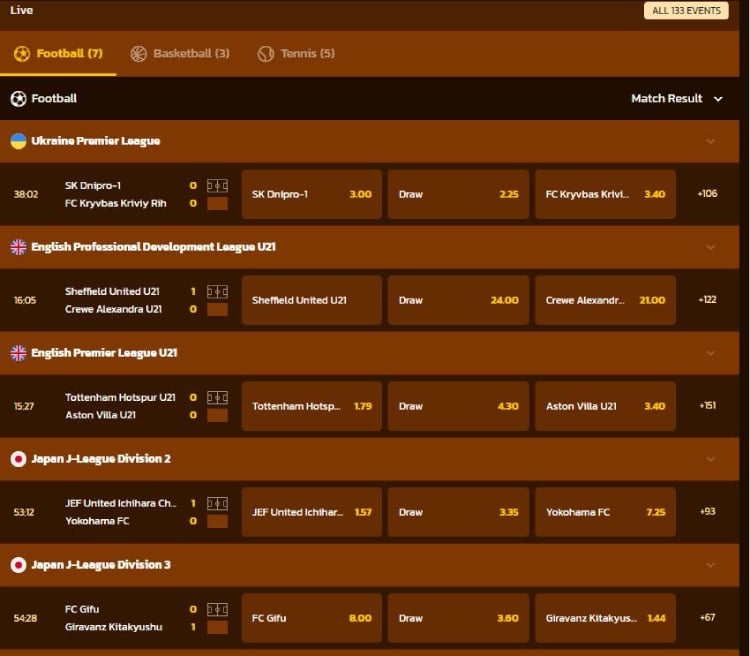The image size is (750, 656).
Task: Open pitch tracker icon for FC Gifu match
Action: pyautogui.click(x=217, y=610)
